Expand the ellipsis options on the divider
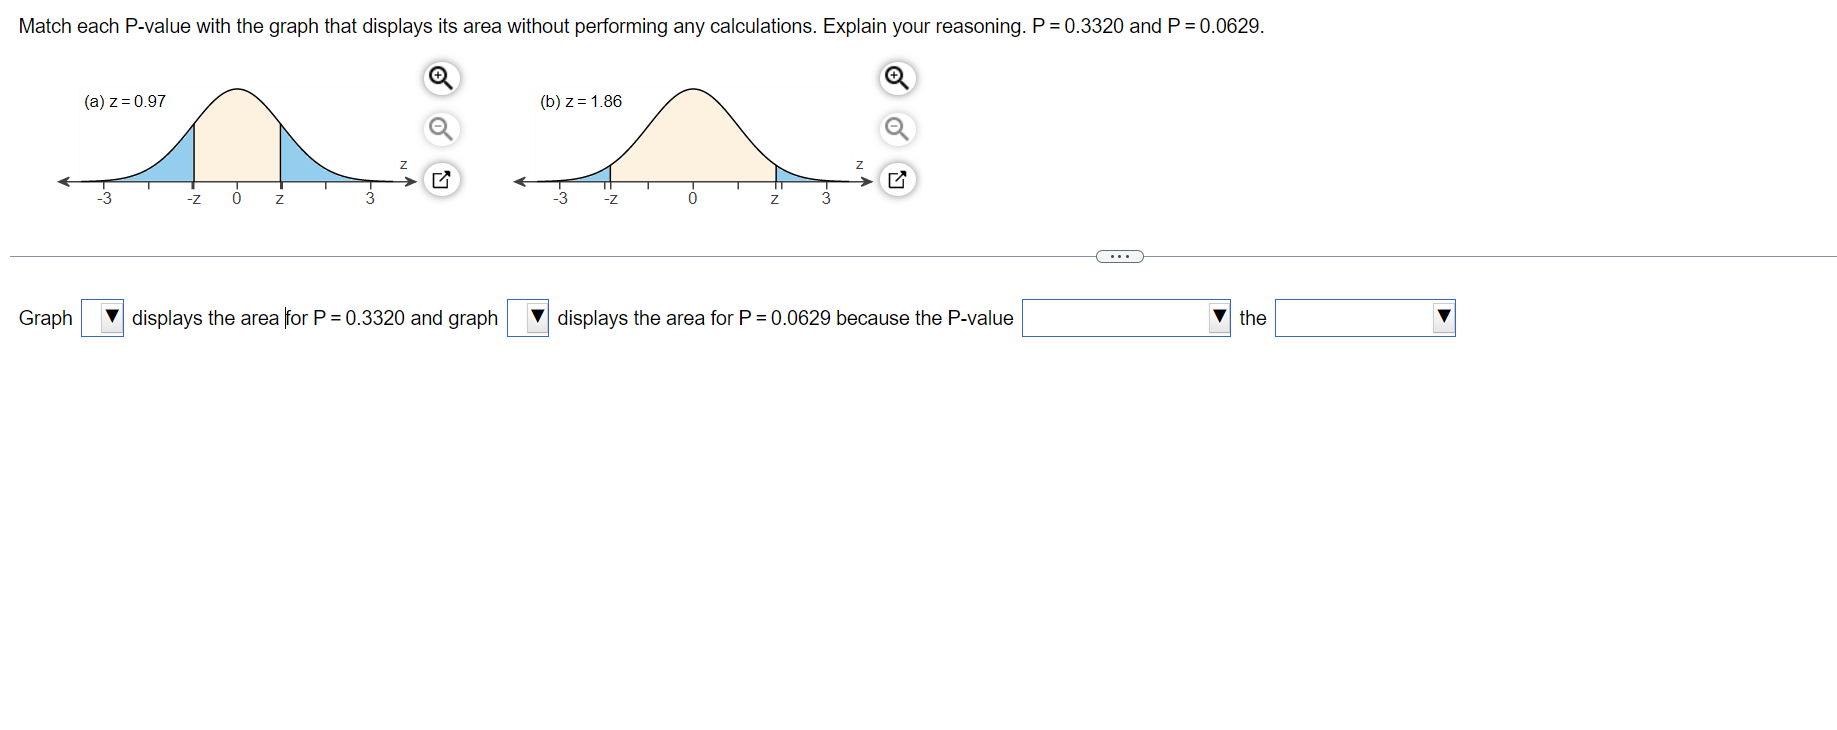Screen dimensions: 1837x730 click(1119, 256)
